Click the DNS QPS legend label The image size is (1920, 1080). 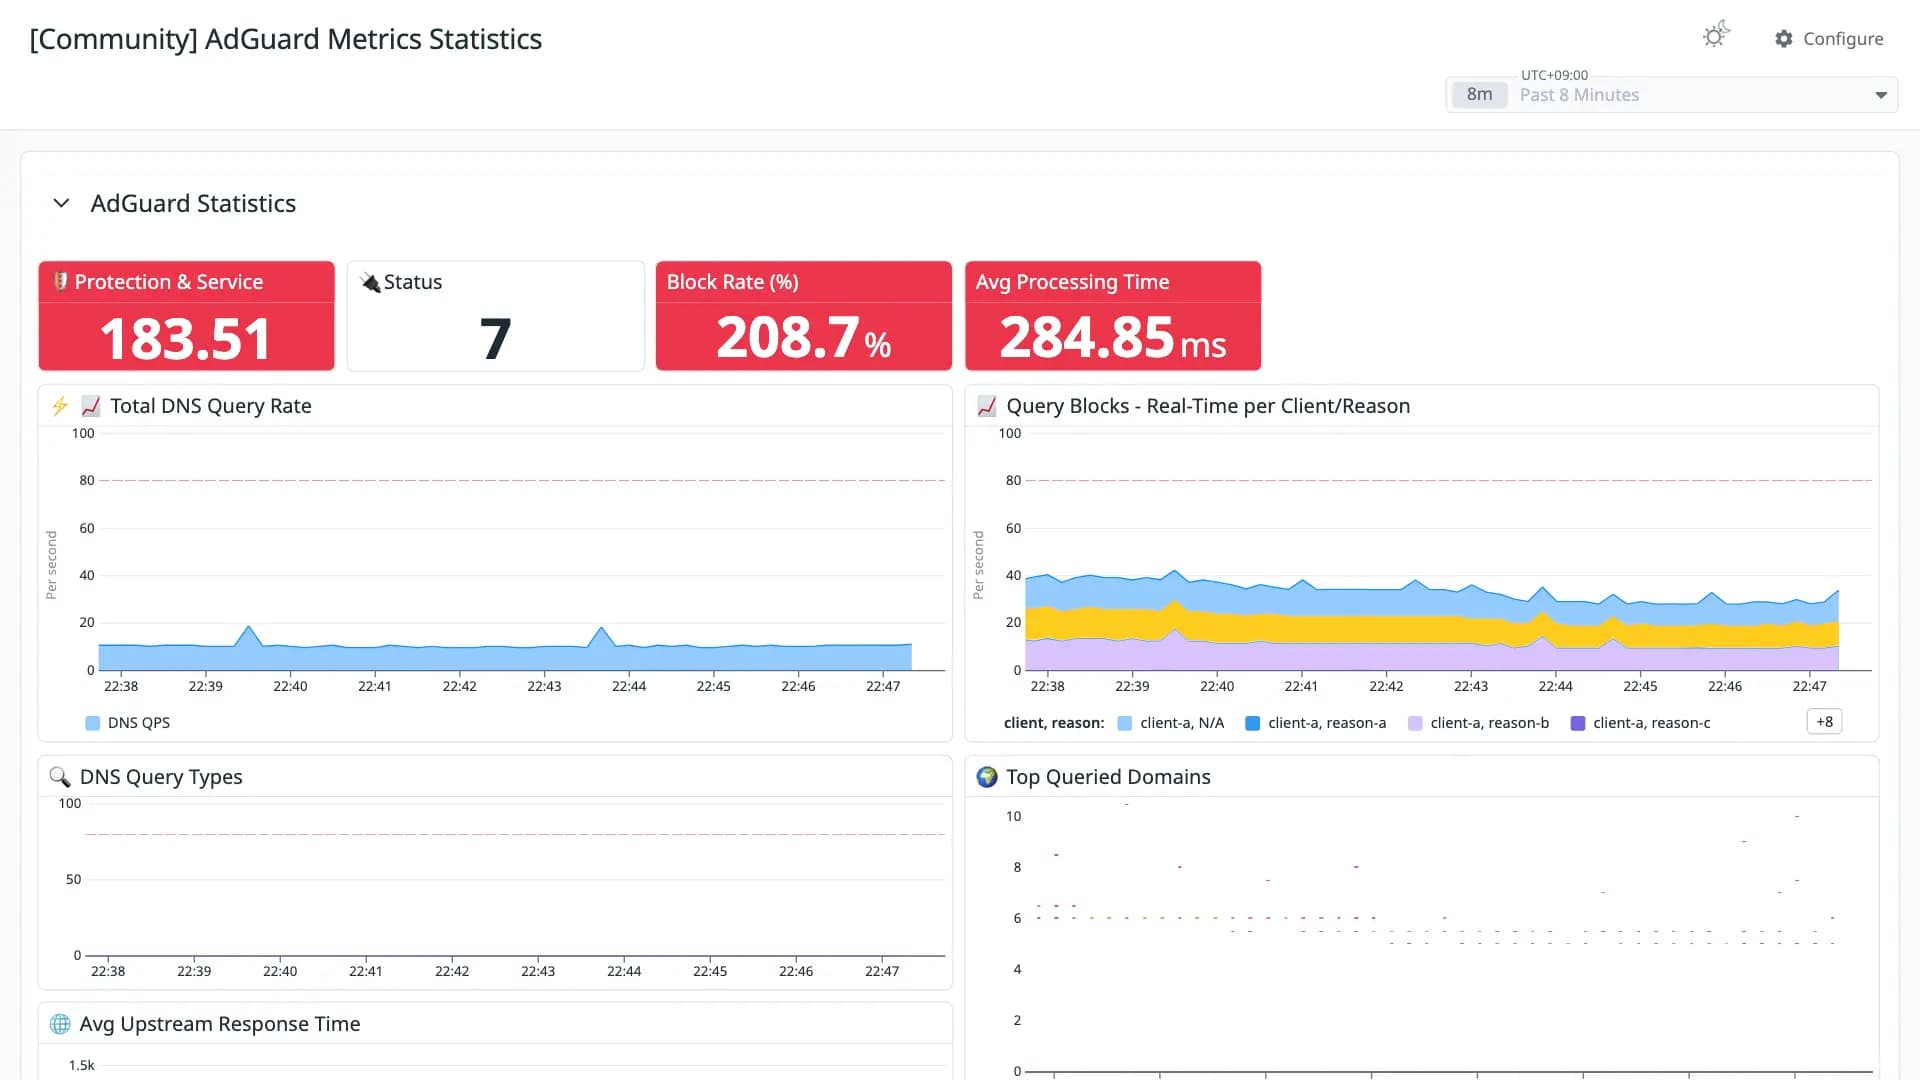click(139, 723)
